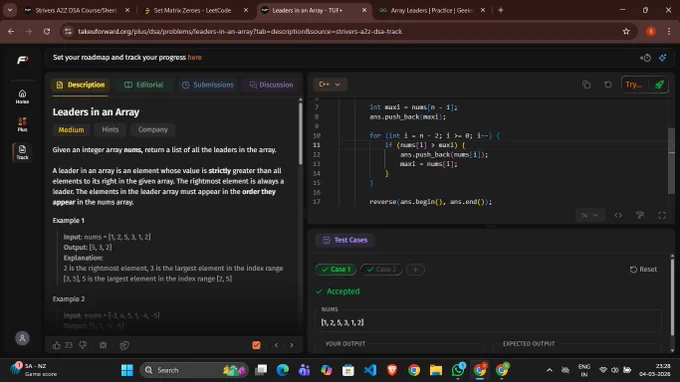The height and width of the screenshot is (382, 680).
Task: Expand the editor to fullscreen
Action: (662, 215)
